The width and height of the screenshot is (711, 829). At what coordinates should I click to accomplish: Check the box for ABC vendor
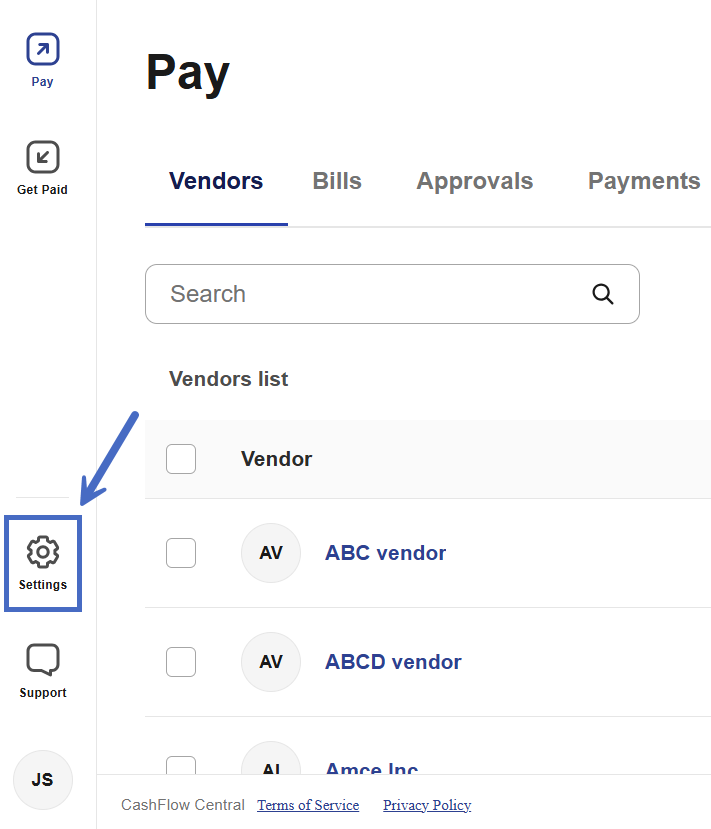[x=181, y=553]
